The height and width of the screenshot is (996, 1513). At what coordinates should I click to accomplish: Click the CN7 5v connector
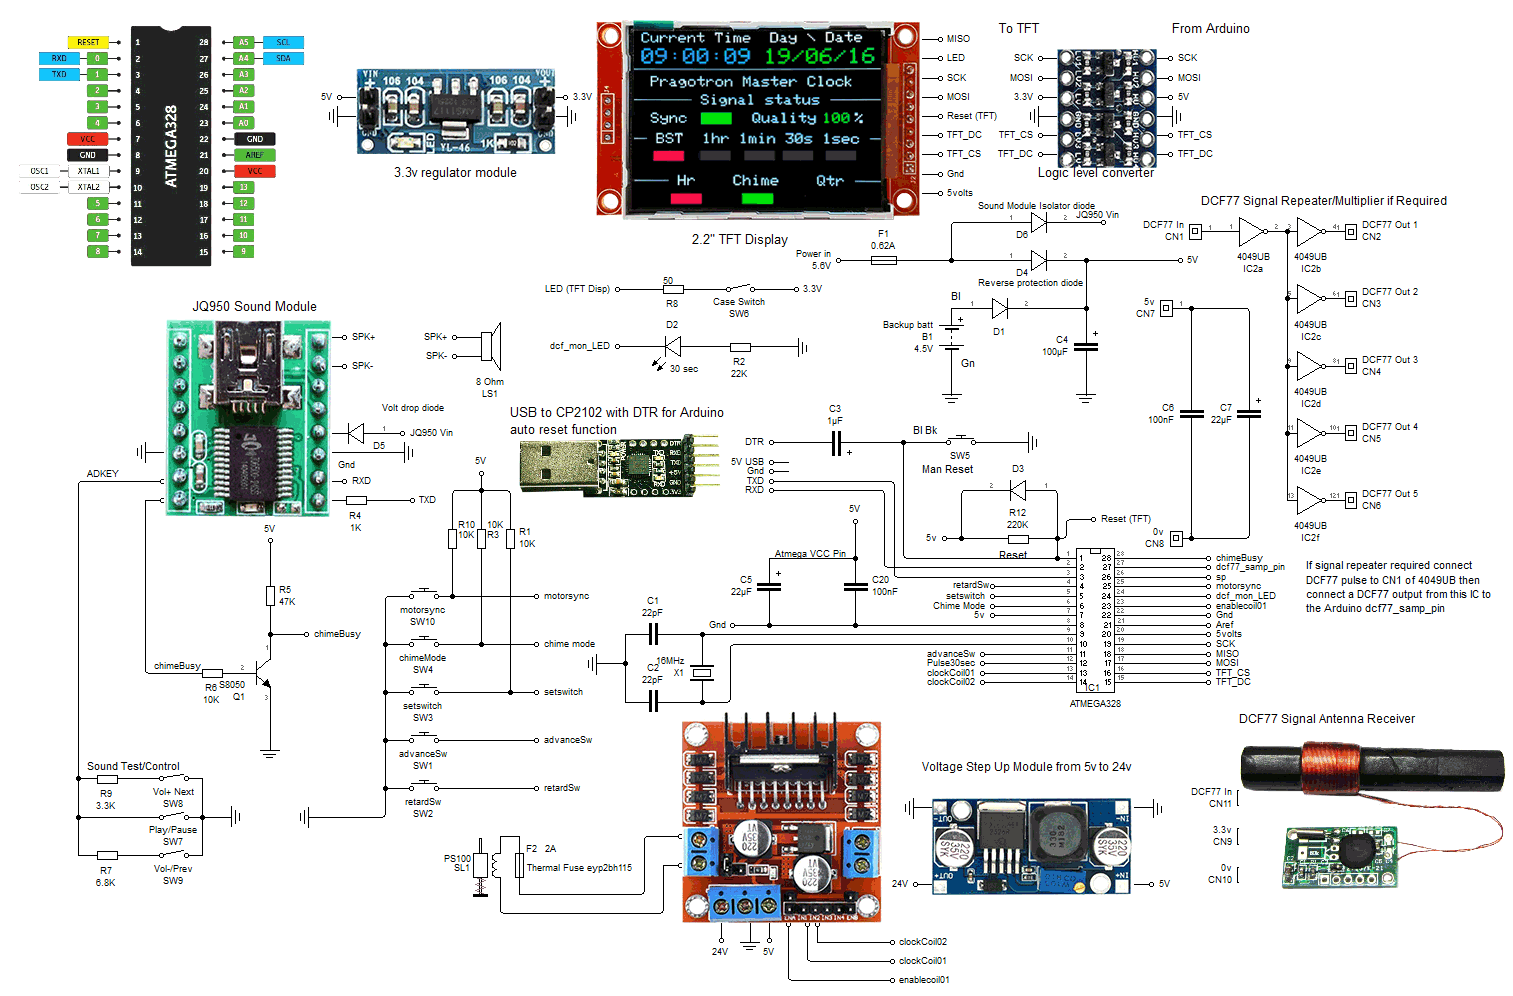(x=1166, y=309)
